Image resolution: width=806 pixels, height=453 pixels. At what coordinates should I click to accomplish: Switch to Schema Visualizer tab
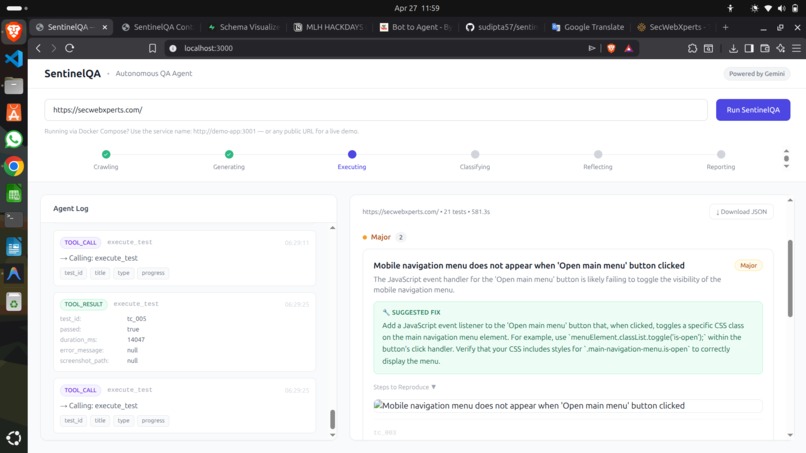pyautogui.click(x=244, y=27)
